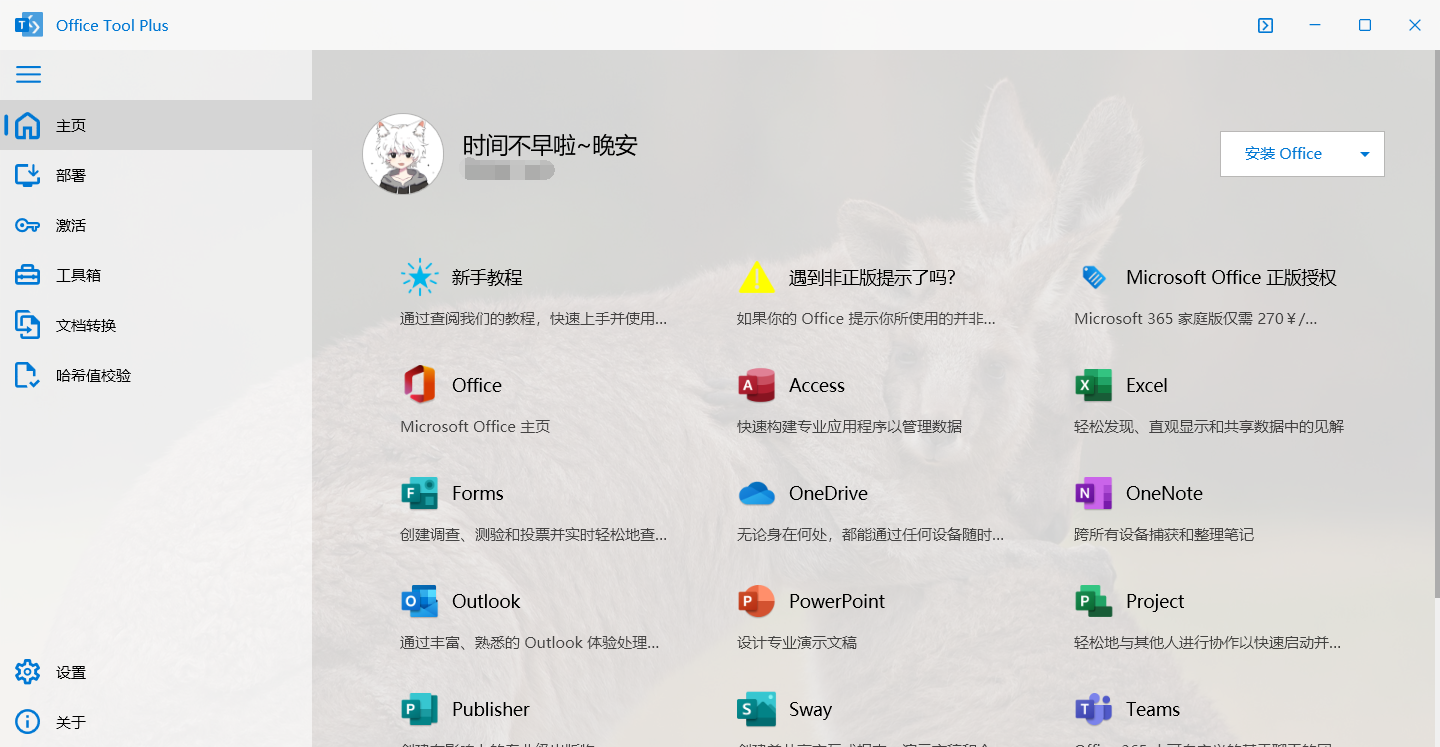Screen dimensions: 1440x747
Task: Expand the 安装 Office dropdown arrow
Action: coord(1364,154)
